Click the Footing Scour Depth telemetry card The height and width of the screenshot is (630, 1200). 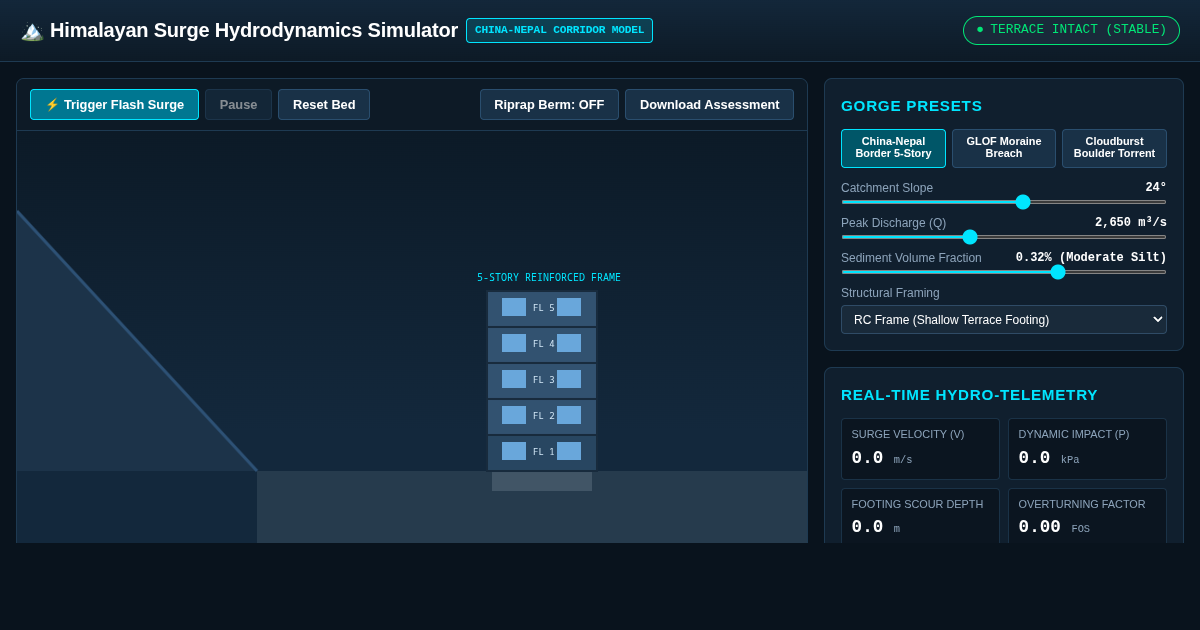point(920,516)
